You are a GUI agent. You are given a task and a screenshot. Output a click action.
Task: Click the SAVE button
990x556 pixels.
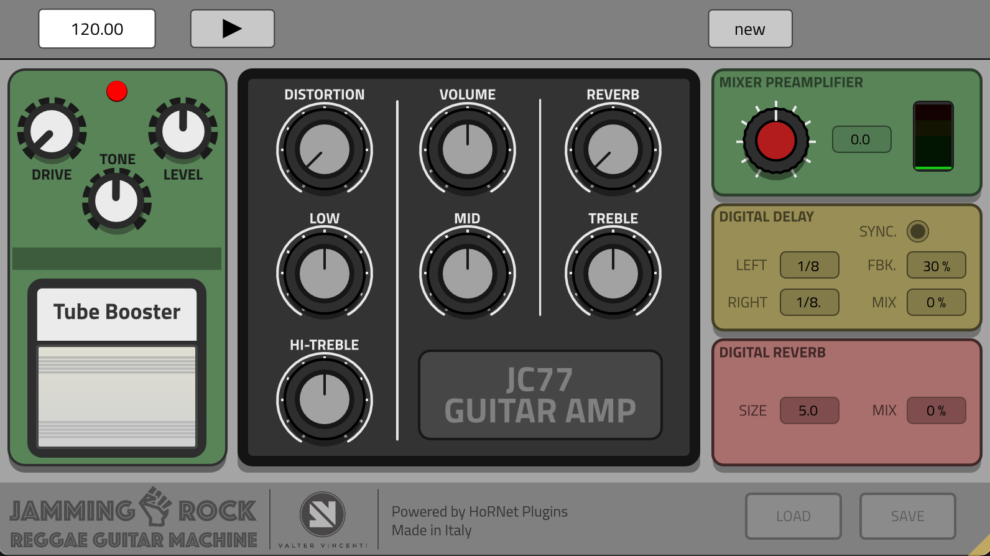tap(907, 516)
